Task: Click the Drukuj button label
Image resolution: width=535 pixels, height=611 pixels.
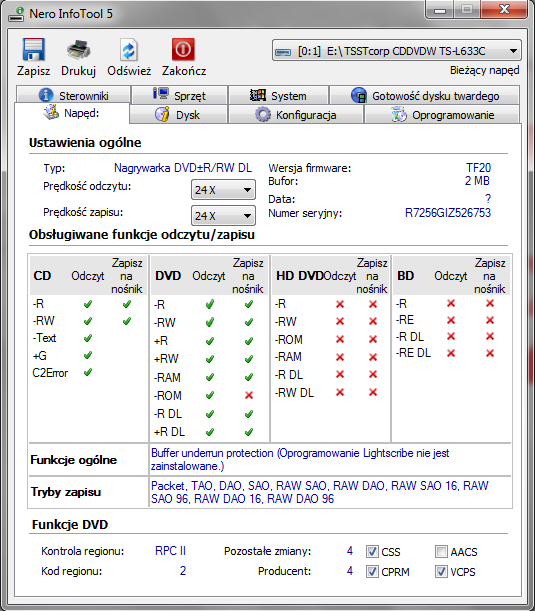Action: [78, 71]
